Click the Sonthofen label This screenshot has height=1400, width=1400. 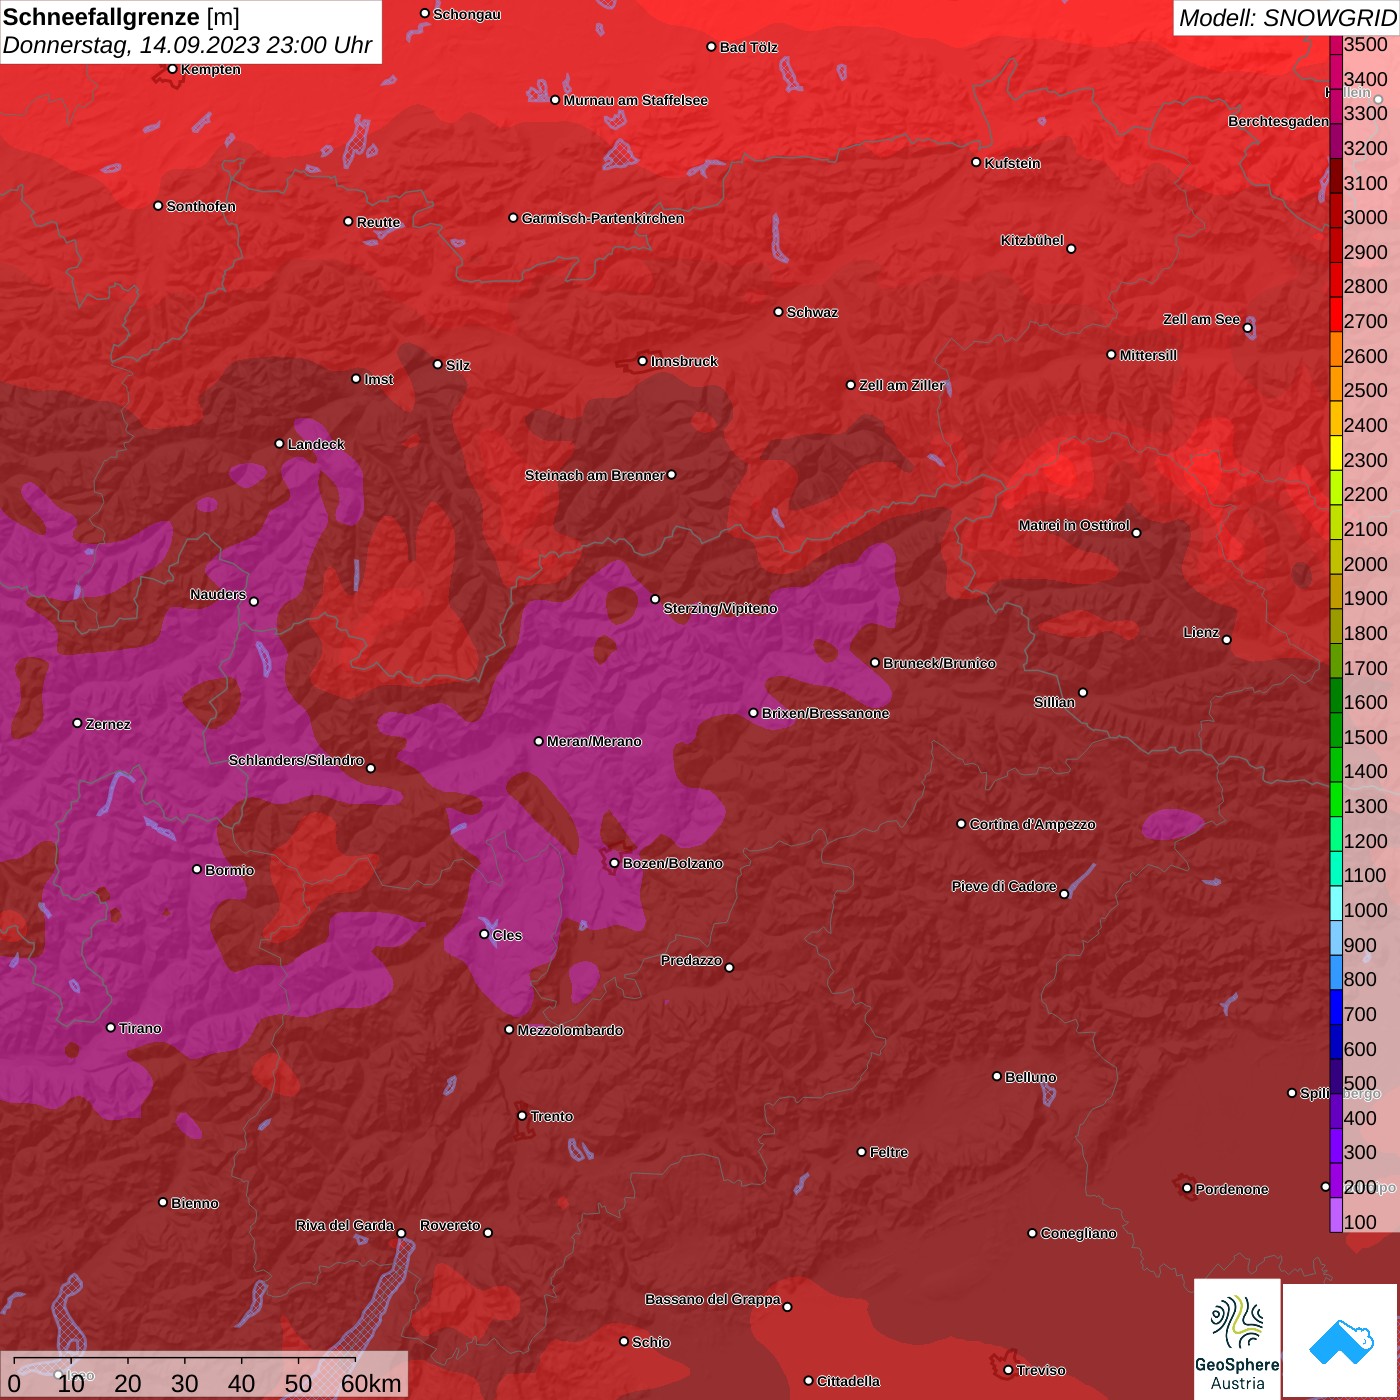[201, 206]
